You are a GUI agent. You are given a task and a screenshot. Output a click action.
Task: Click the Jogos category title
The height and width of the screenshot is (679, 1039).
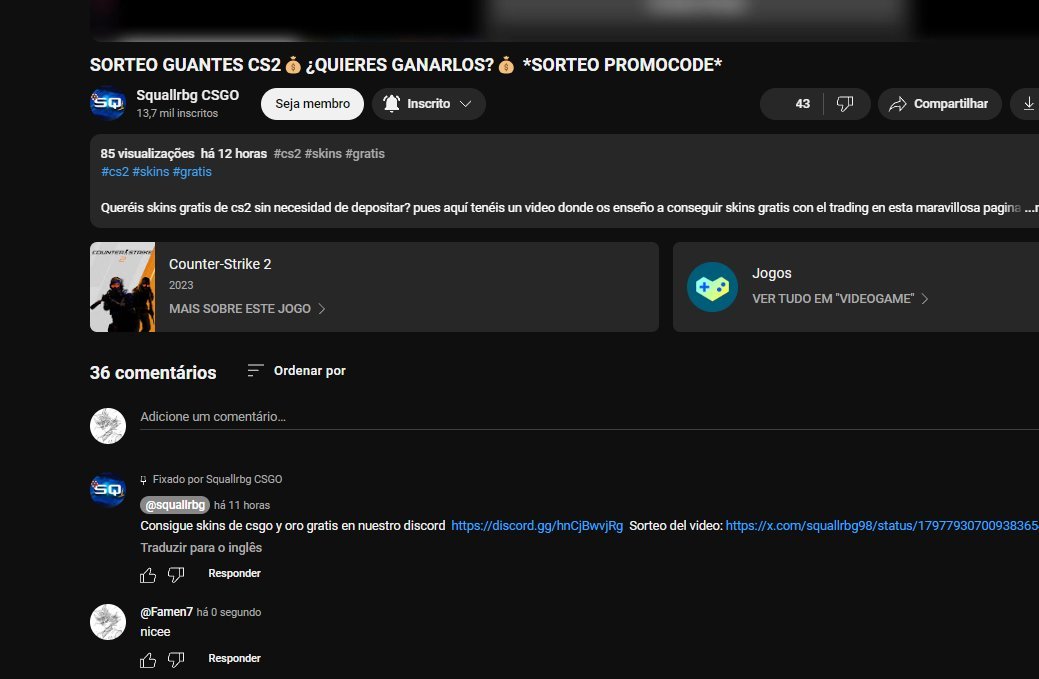click(x=772, y=273)
